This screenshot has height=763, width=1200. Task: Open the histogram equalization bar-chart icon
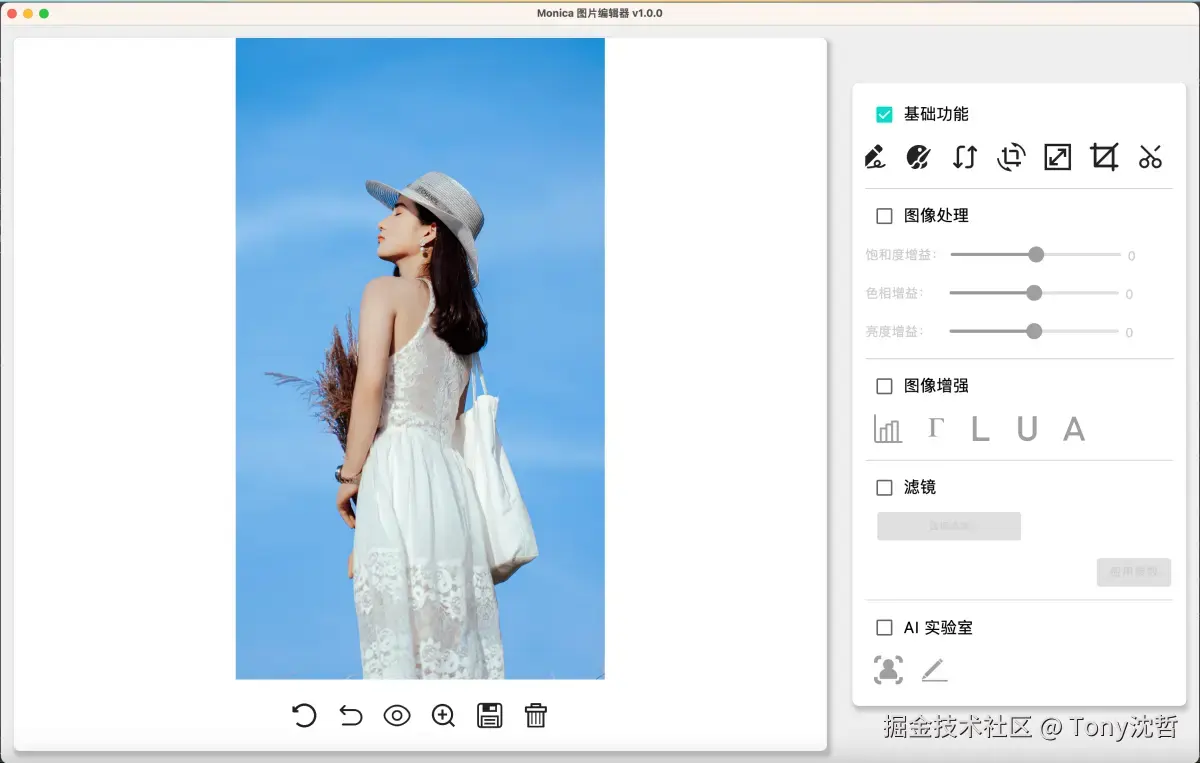coord(887,429)
